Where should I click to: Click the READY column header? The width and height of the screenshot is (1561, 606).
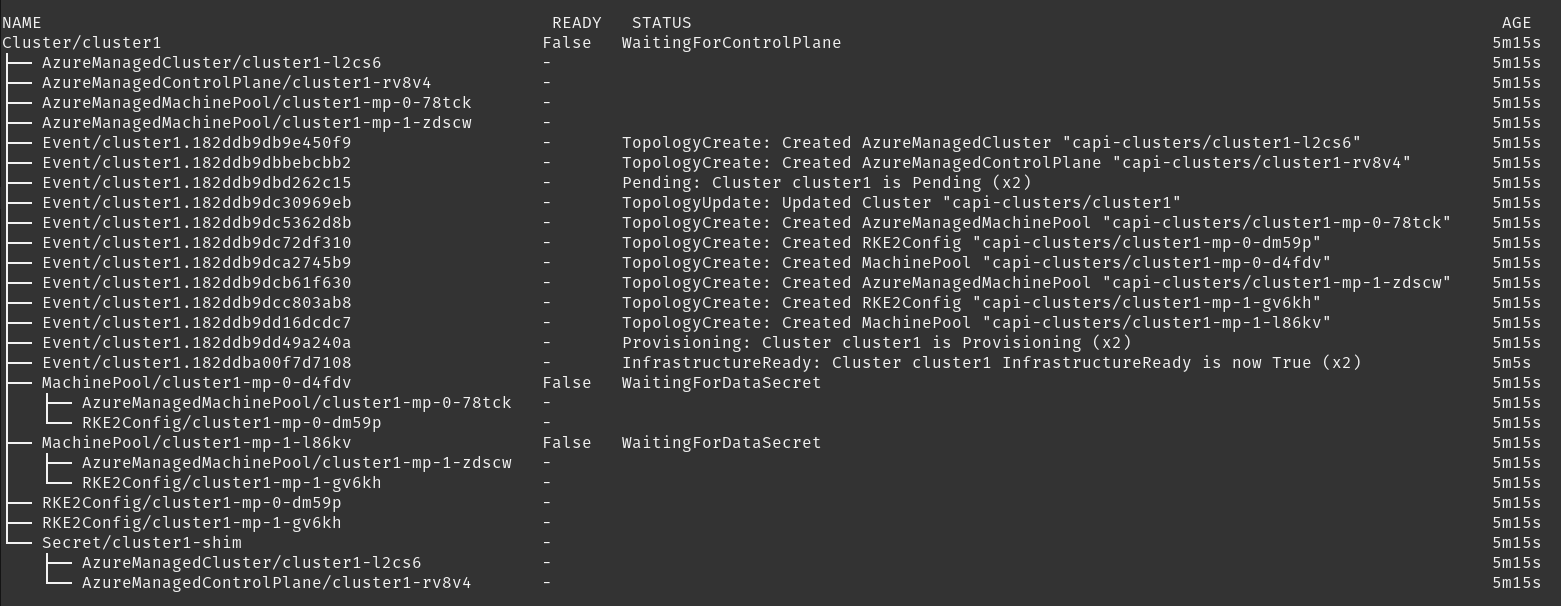[577, 23]
